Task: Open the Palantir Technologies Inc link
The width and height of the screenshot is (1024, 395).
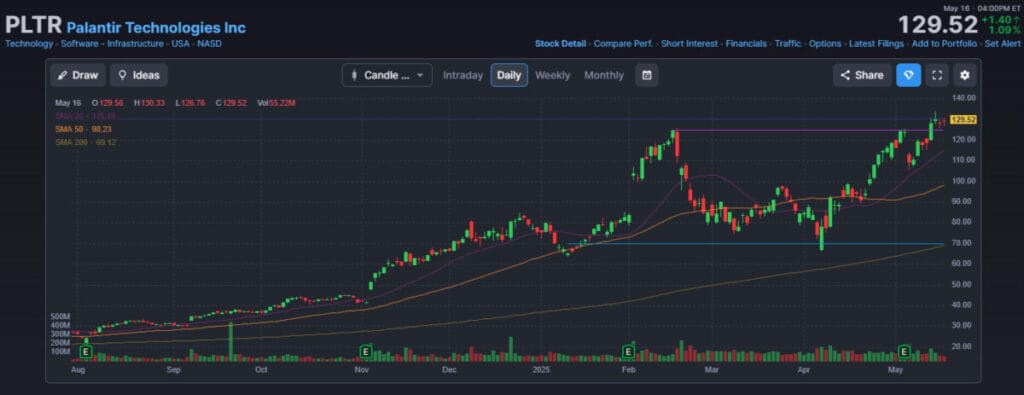Action: pyautogui.click(x=156, y=28)
